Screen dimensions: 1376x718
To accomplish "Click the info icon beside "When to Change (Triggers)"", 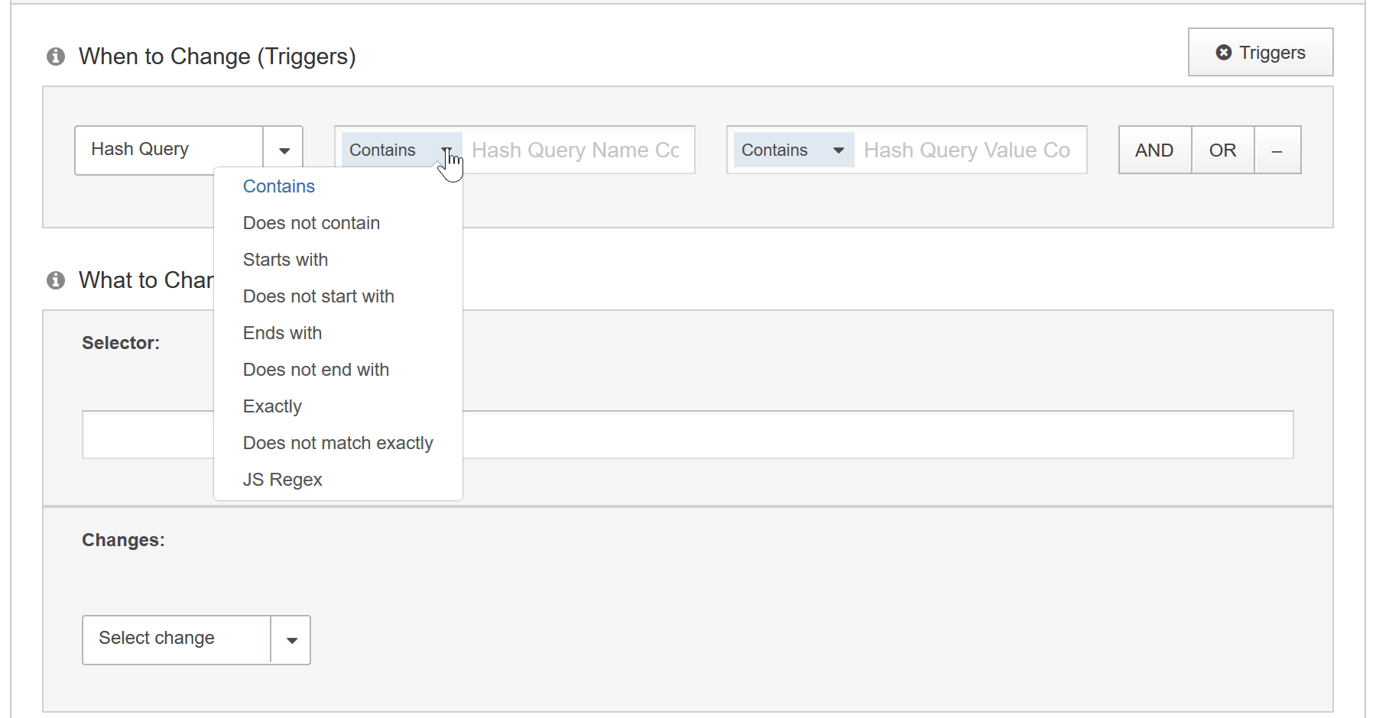I will coord(55,56).
